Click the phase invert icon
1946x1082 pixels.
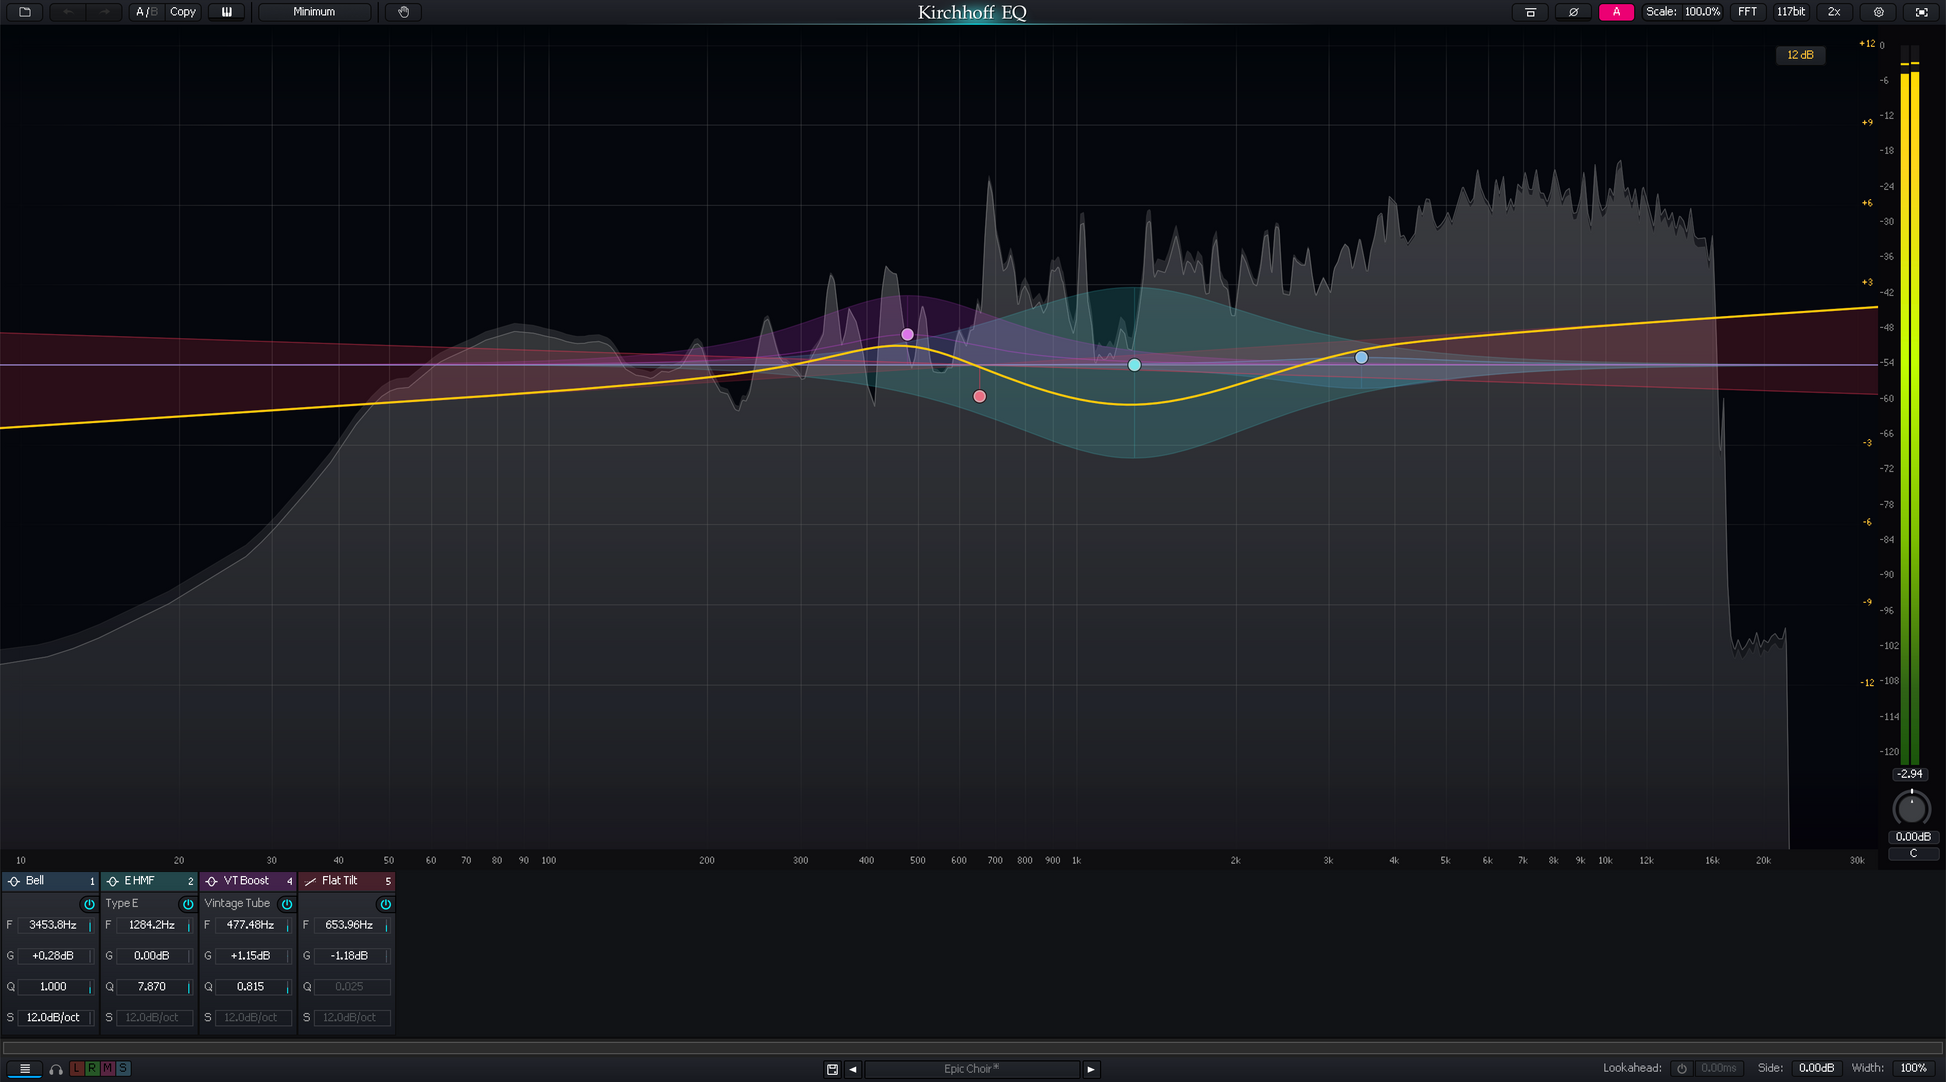click(x=1573, y=12)
